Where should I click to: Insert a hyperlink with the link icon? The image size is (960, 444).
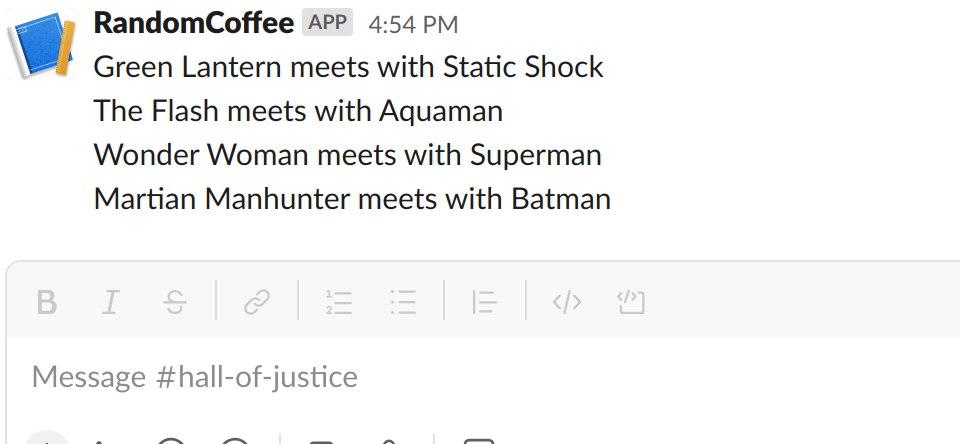click(257, 302)
